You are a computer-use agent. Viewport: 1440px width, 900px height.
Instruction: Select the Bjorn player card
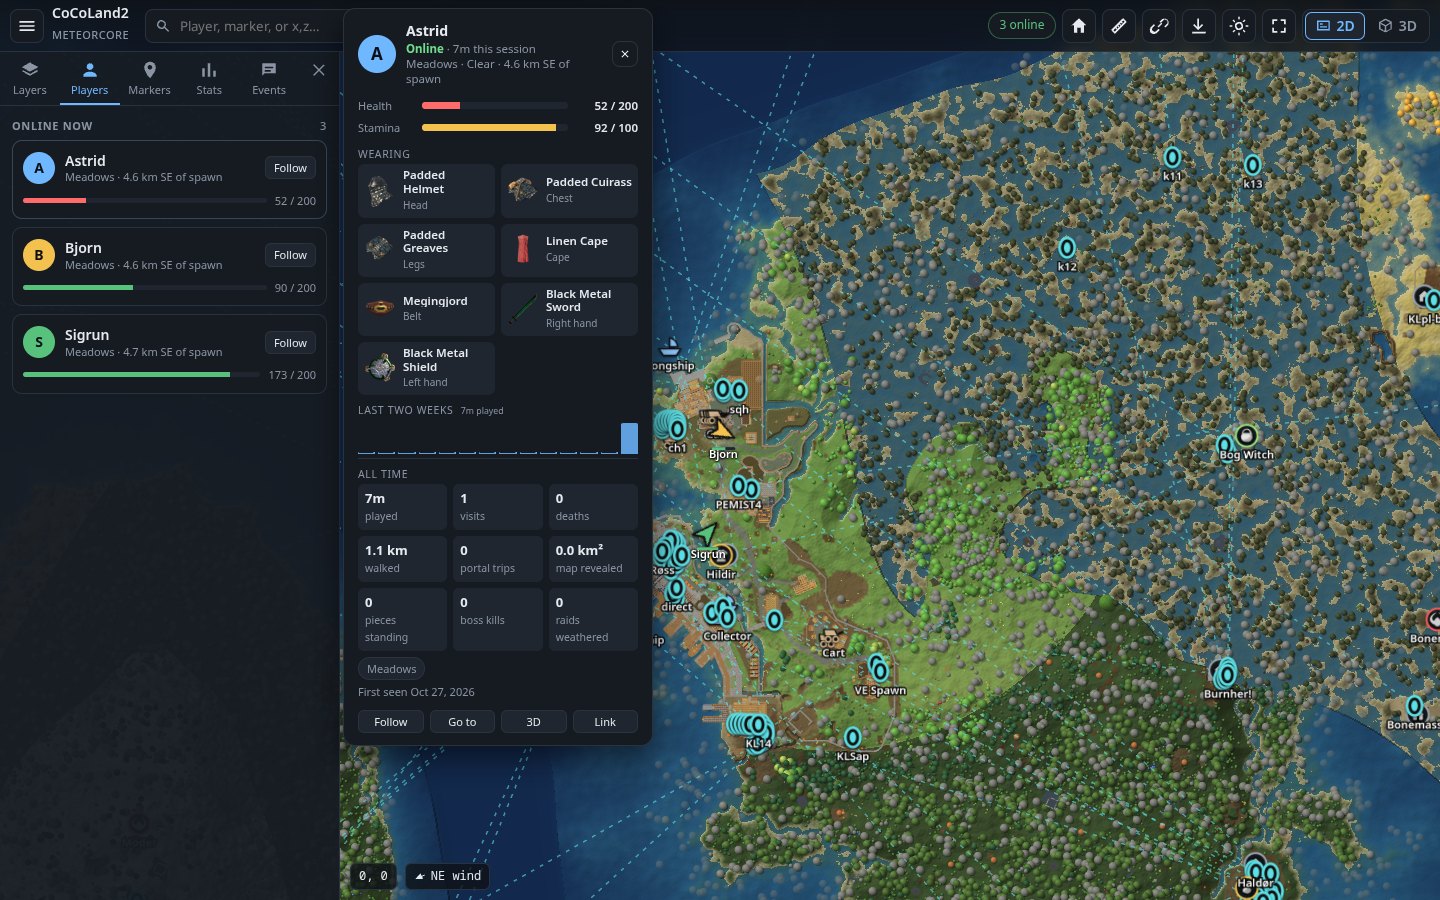169,266
